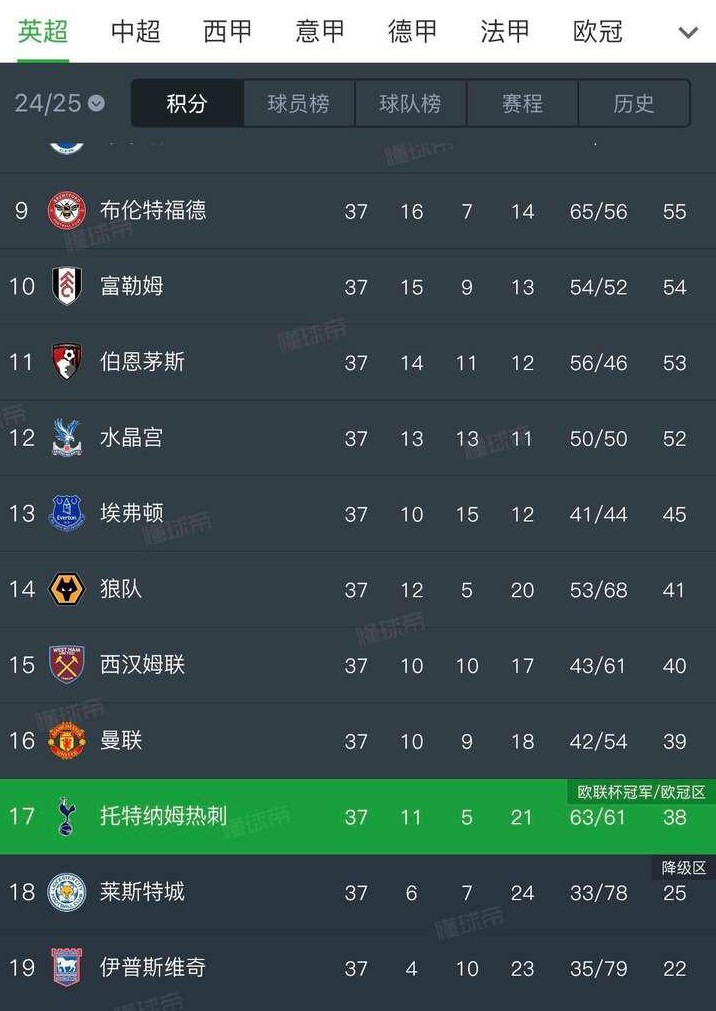This screenshot has height=1011, width=716.
Task: Select the 欧冠 league menu item
Action: tap(597, 31)
